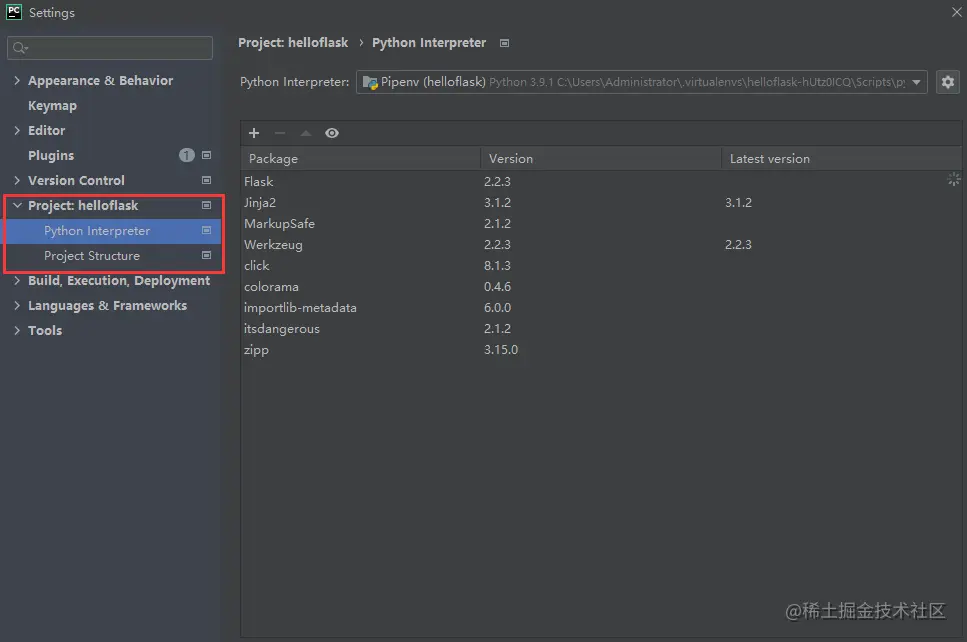Click the project-level icon beside Version Control

coord(207,180)
